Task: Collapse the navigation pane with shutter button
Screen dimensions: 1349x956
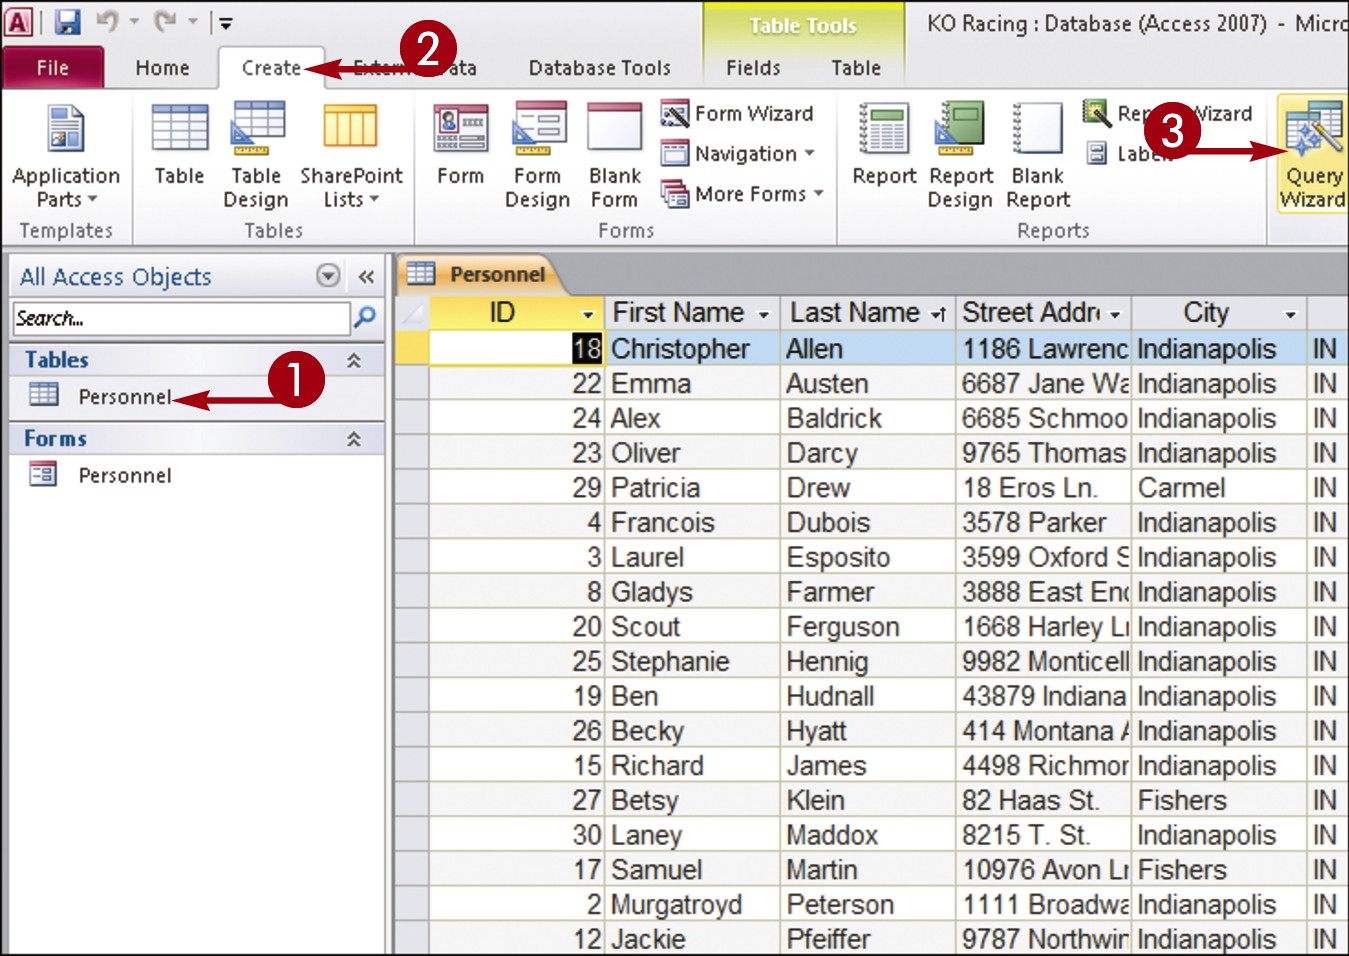Action: click(366, 276)
